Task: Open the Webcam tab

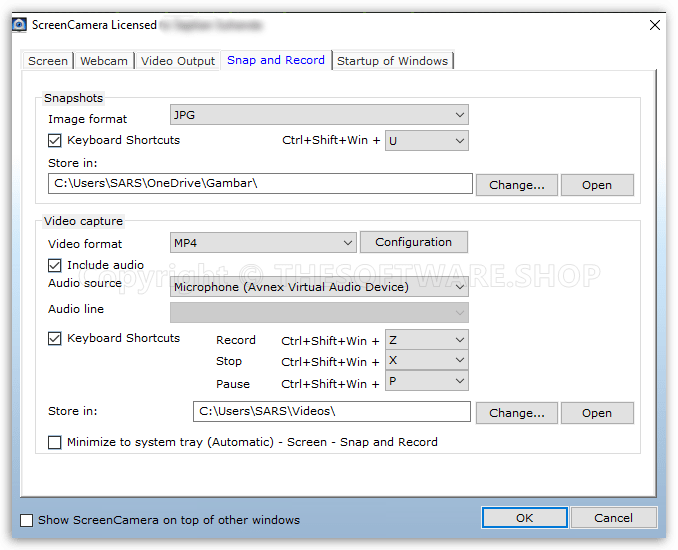Action: 104,61
